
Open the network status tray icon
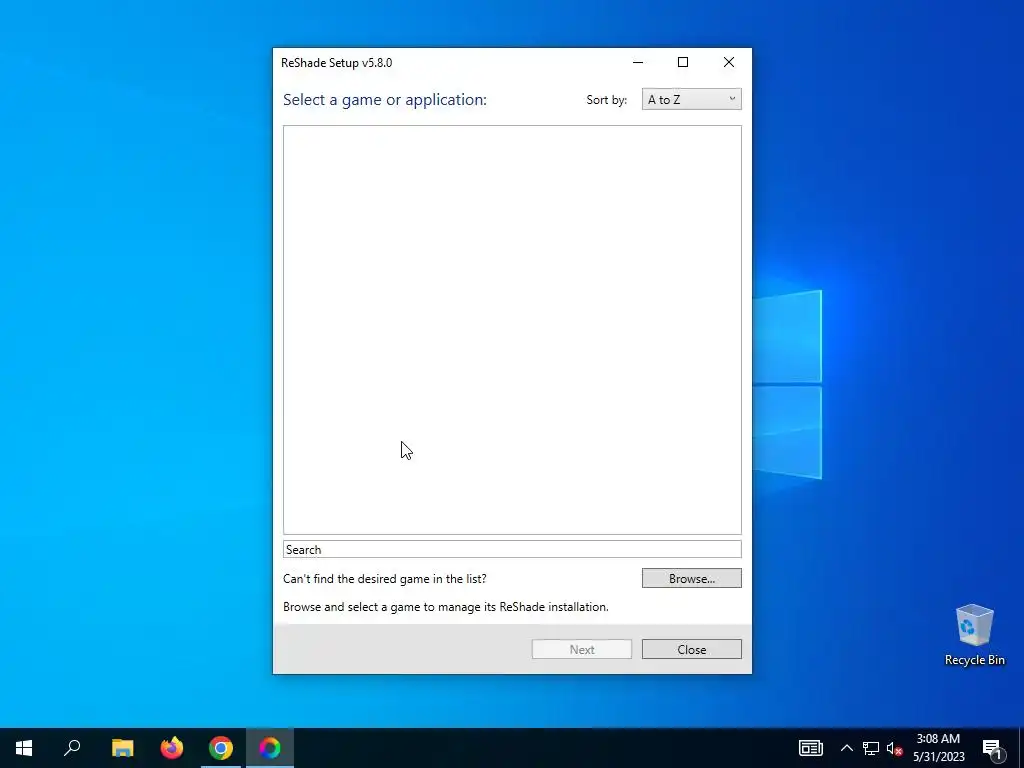click(871, 748)
